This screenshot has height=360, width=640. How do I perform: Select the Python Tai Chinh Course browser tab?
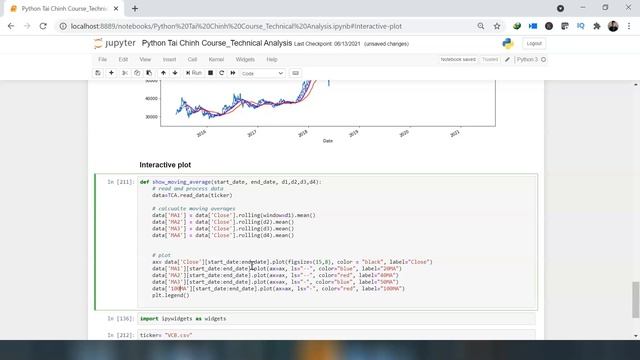pyautogui.click(x=64, y=9)
